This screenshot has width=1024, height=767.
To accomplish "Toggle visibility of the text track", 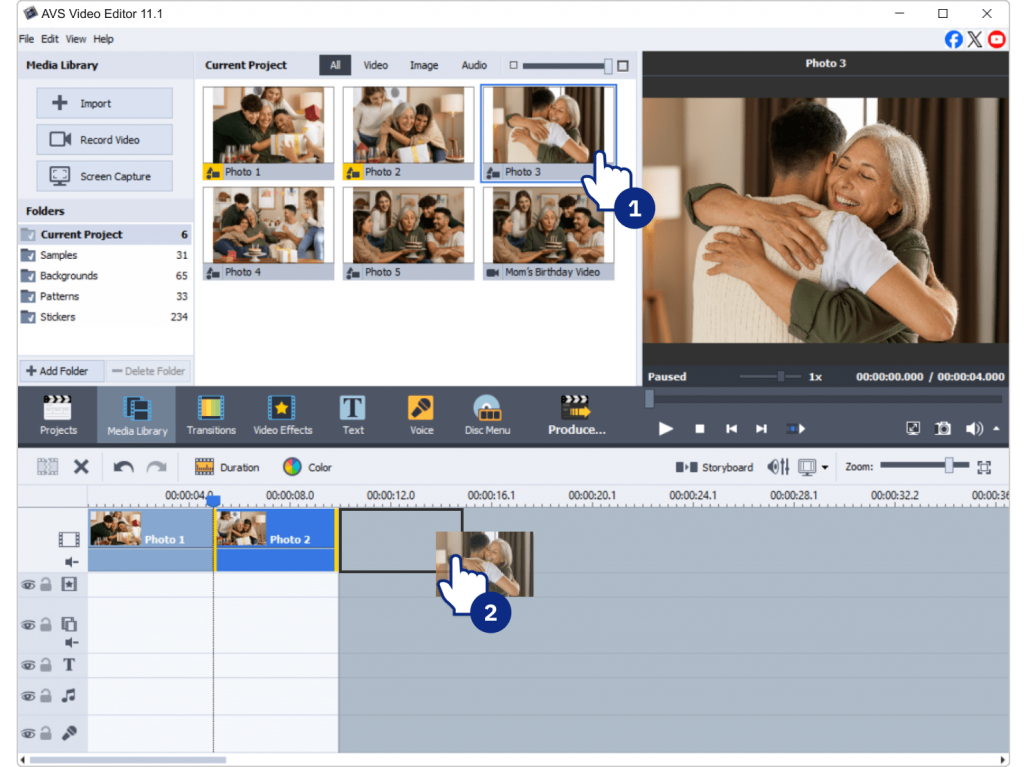I will tap(28, 665).
